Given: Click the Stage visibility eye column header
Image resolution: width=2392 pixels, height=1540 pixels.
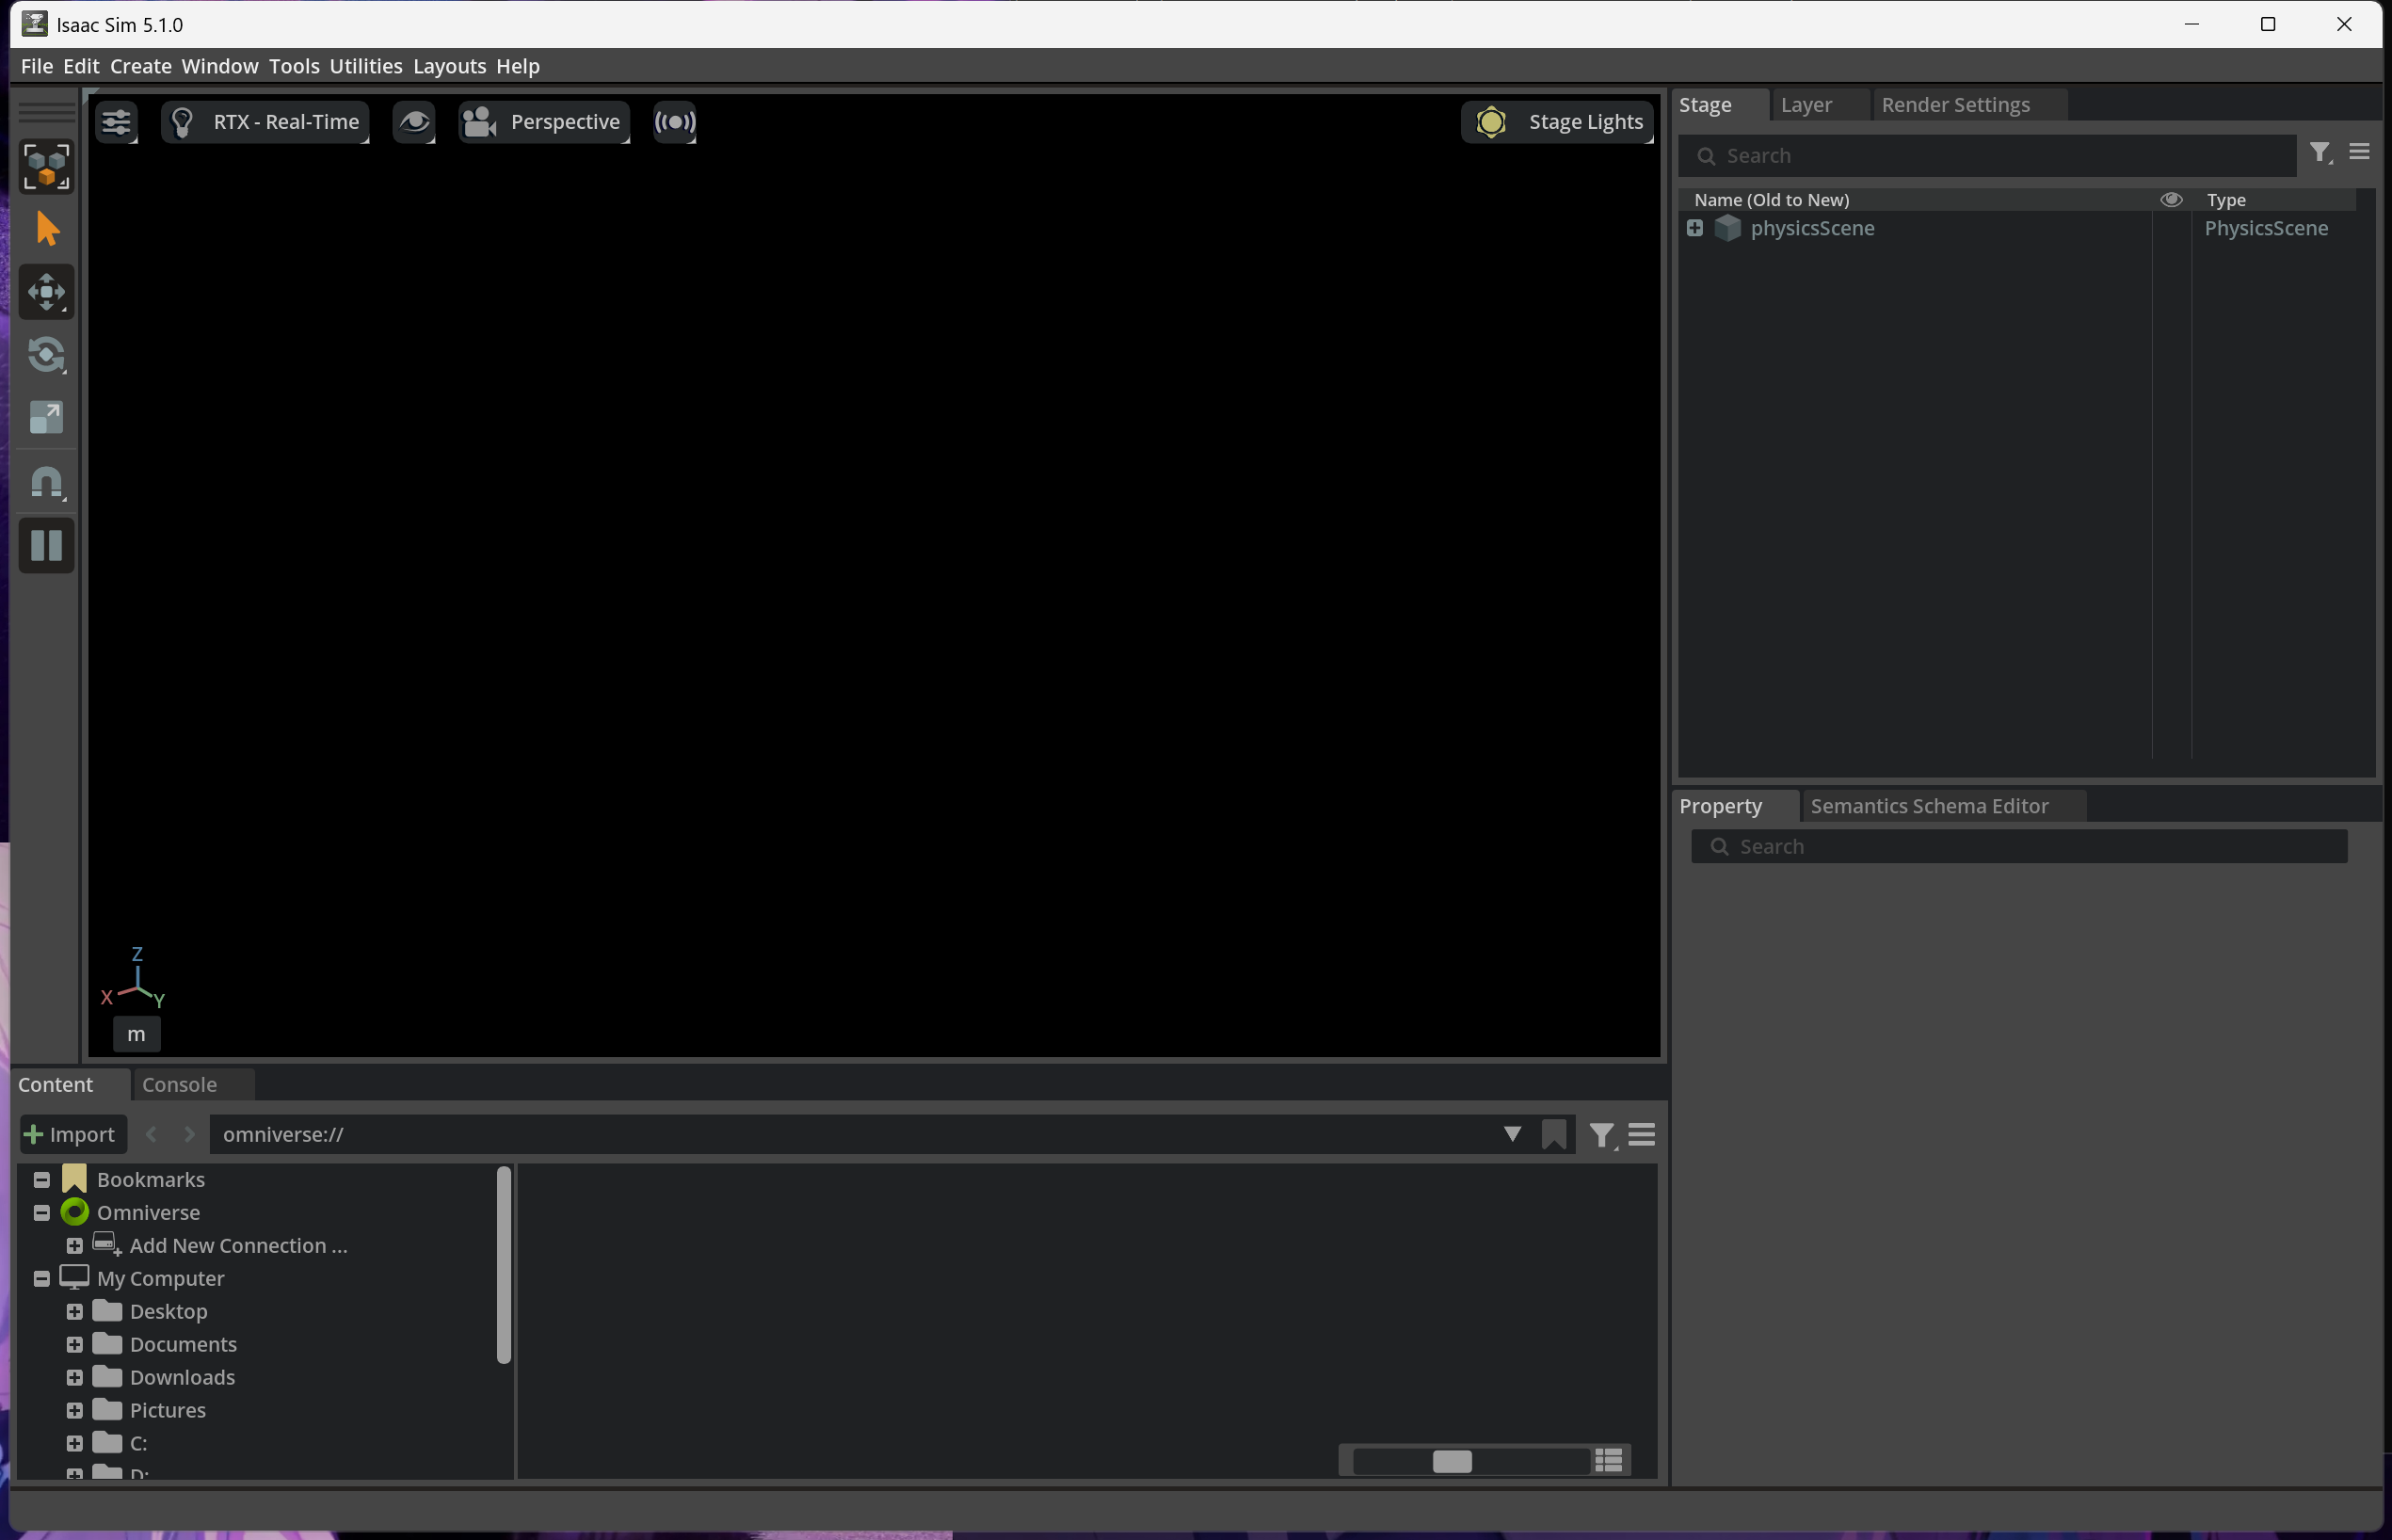Looking at the screenshot, I should pos(2171,200).
